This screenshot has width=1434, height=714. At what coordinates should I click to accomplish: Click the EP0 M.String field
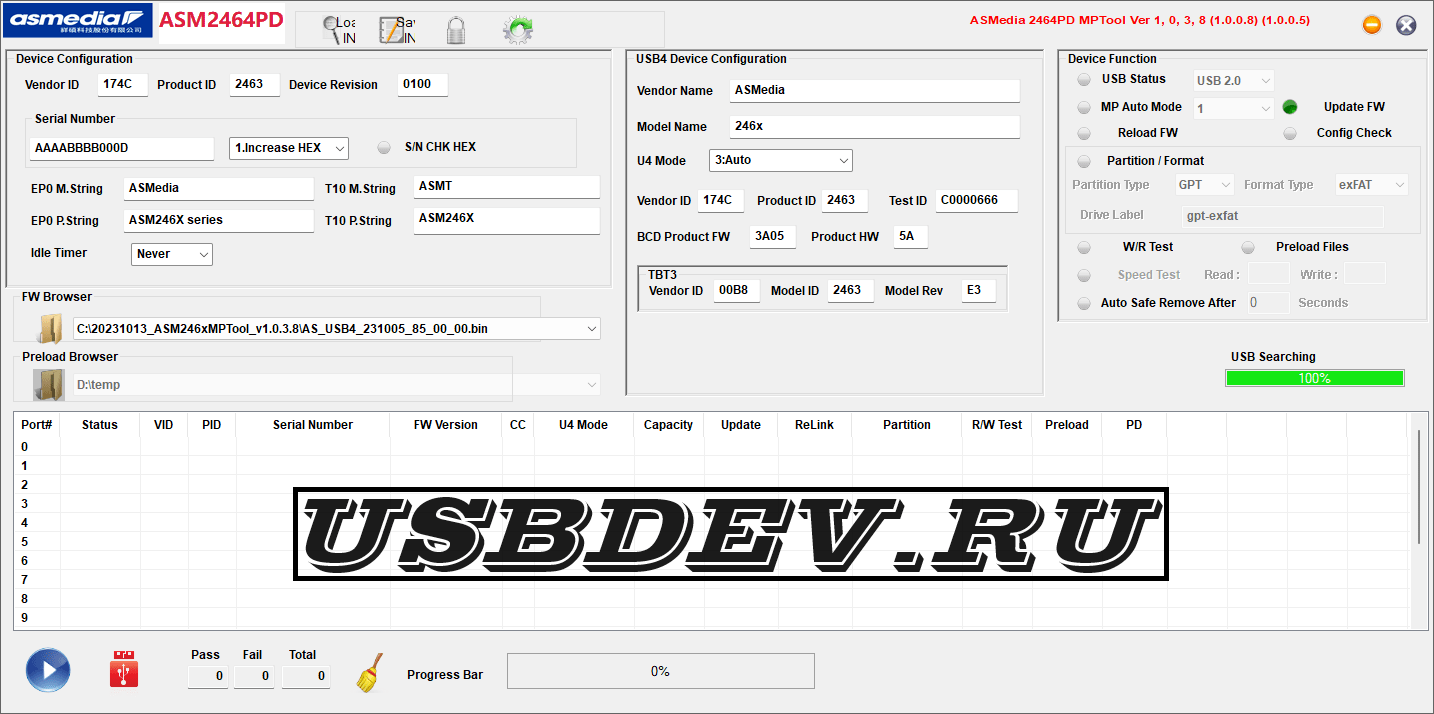click(x=219, y=188)
